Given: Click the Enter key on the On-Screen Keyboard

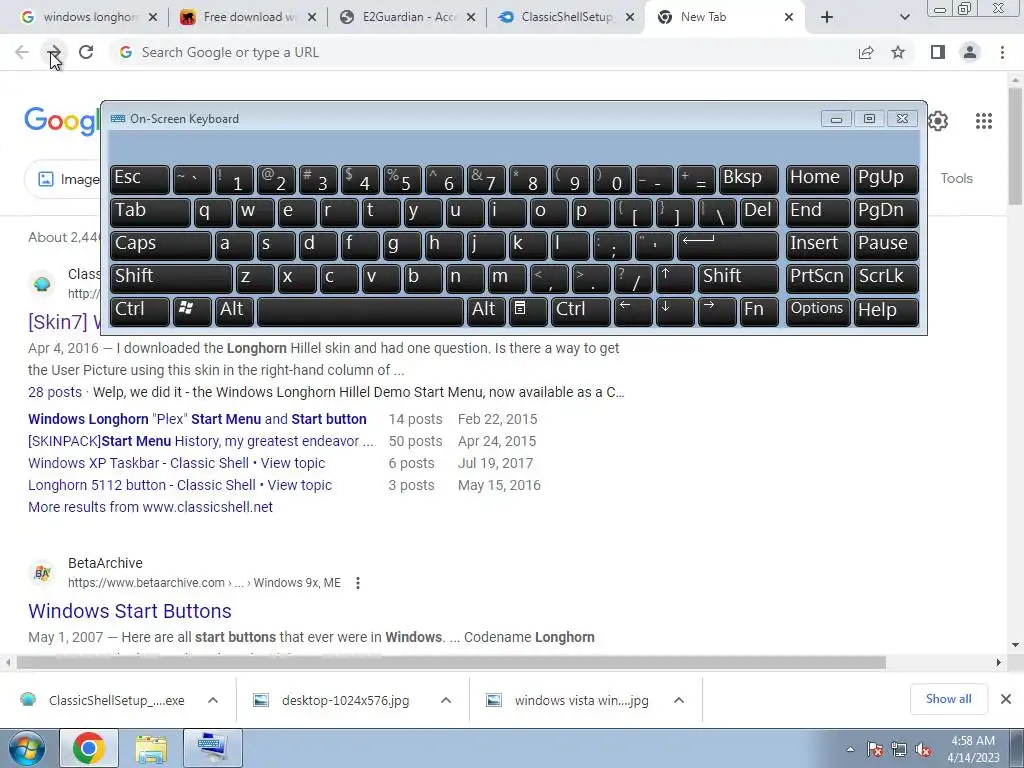Looking at the screenshot, I should [728, 246].
